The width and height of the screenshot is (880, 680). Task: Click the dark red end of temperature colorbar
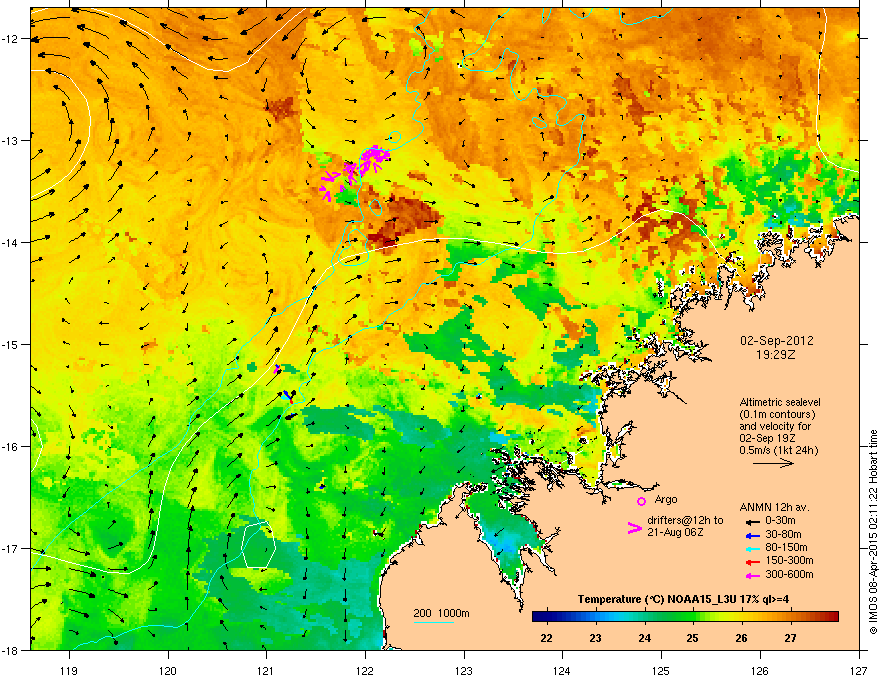pos(832,617)
